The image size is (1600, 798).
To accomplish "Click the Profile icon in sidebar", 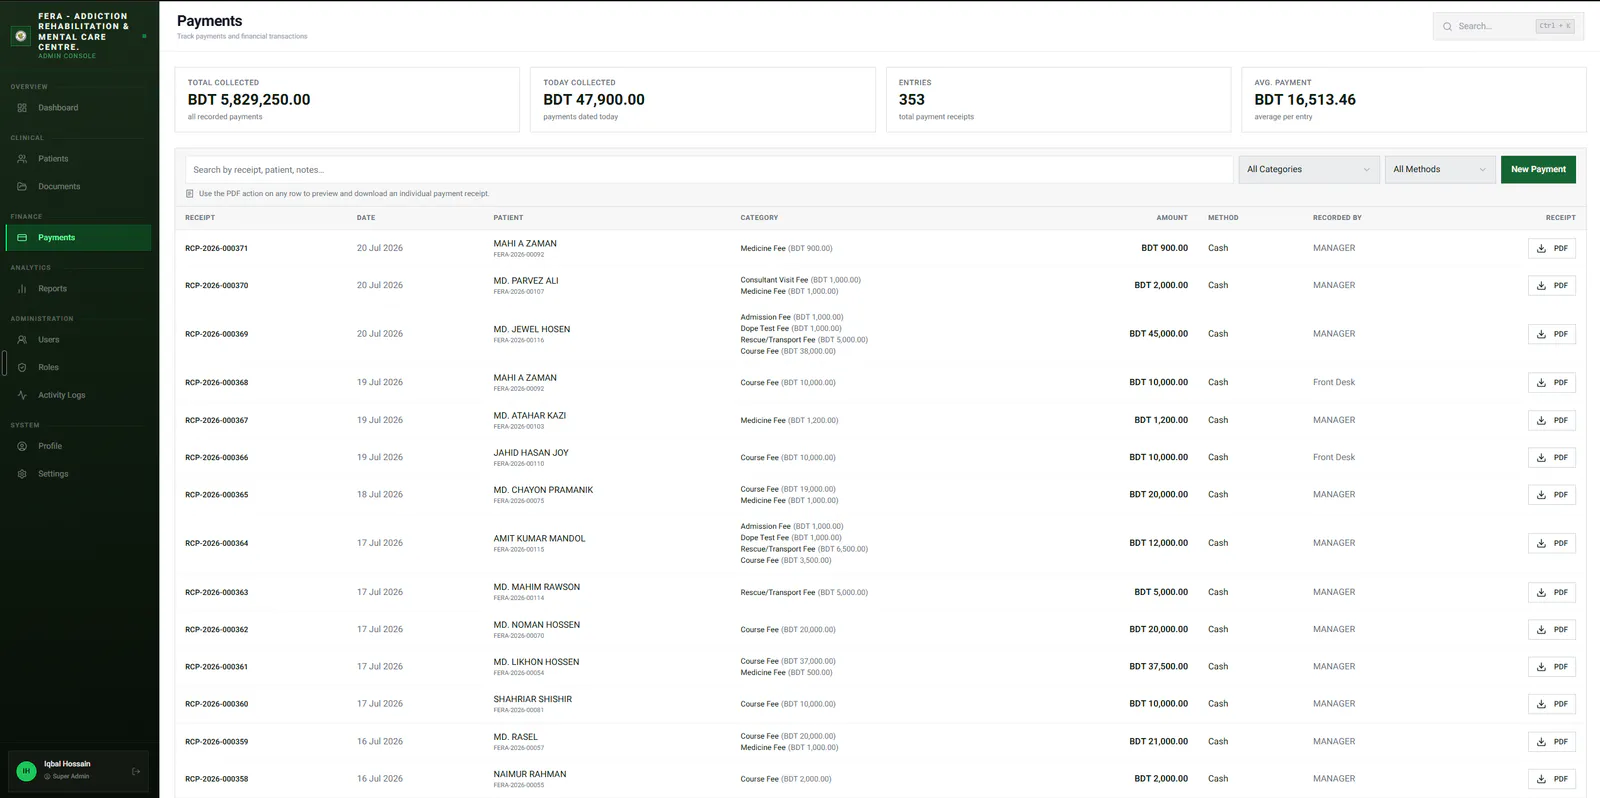I will [x=22, y=447].
